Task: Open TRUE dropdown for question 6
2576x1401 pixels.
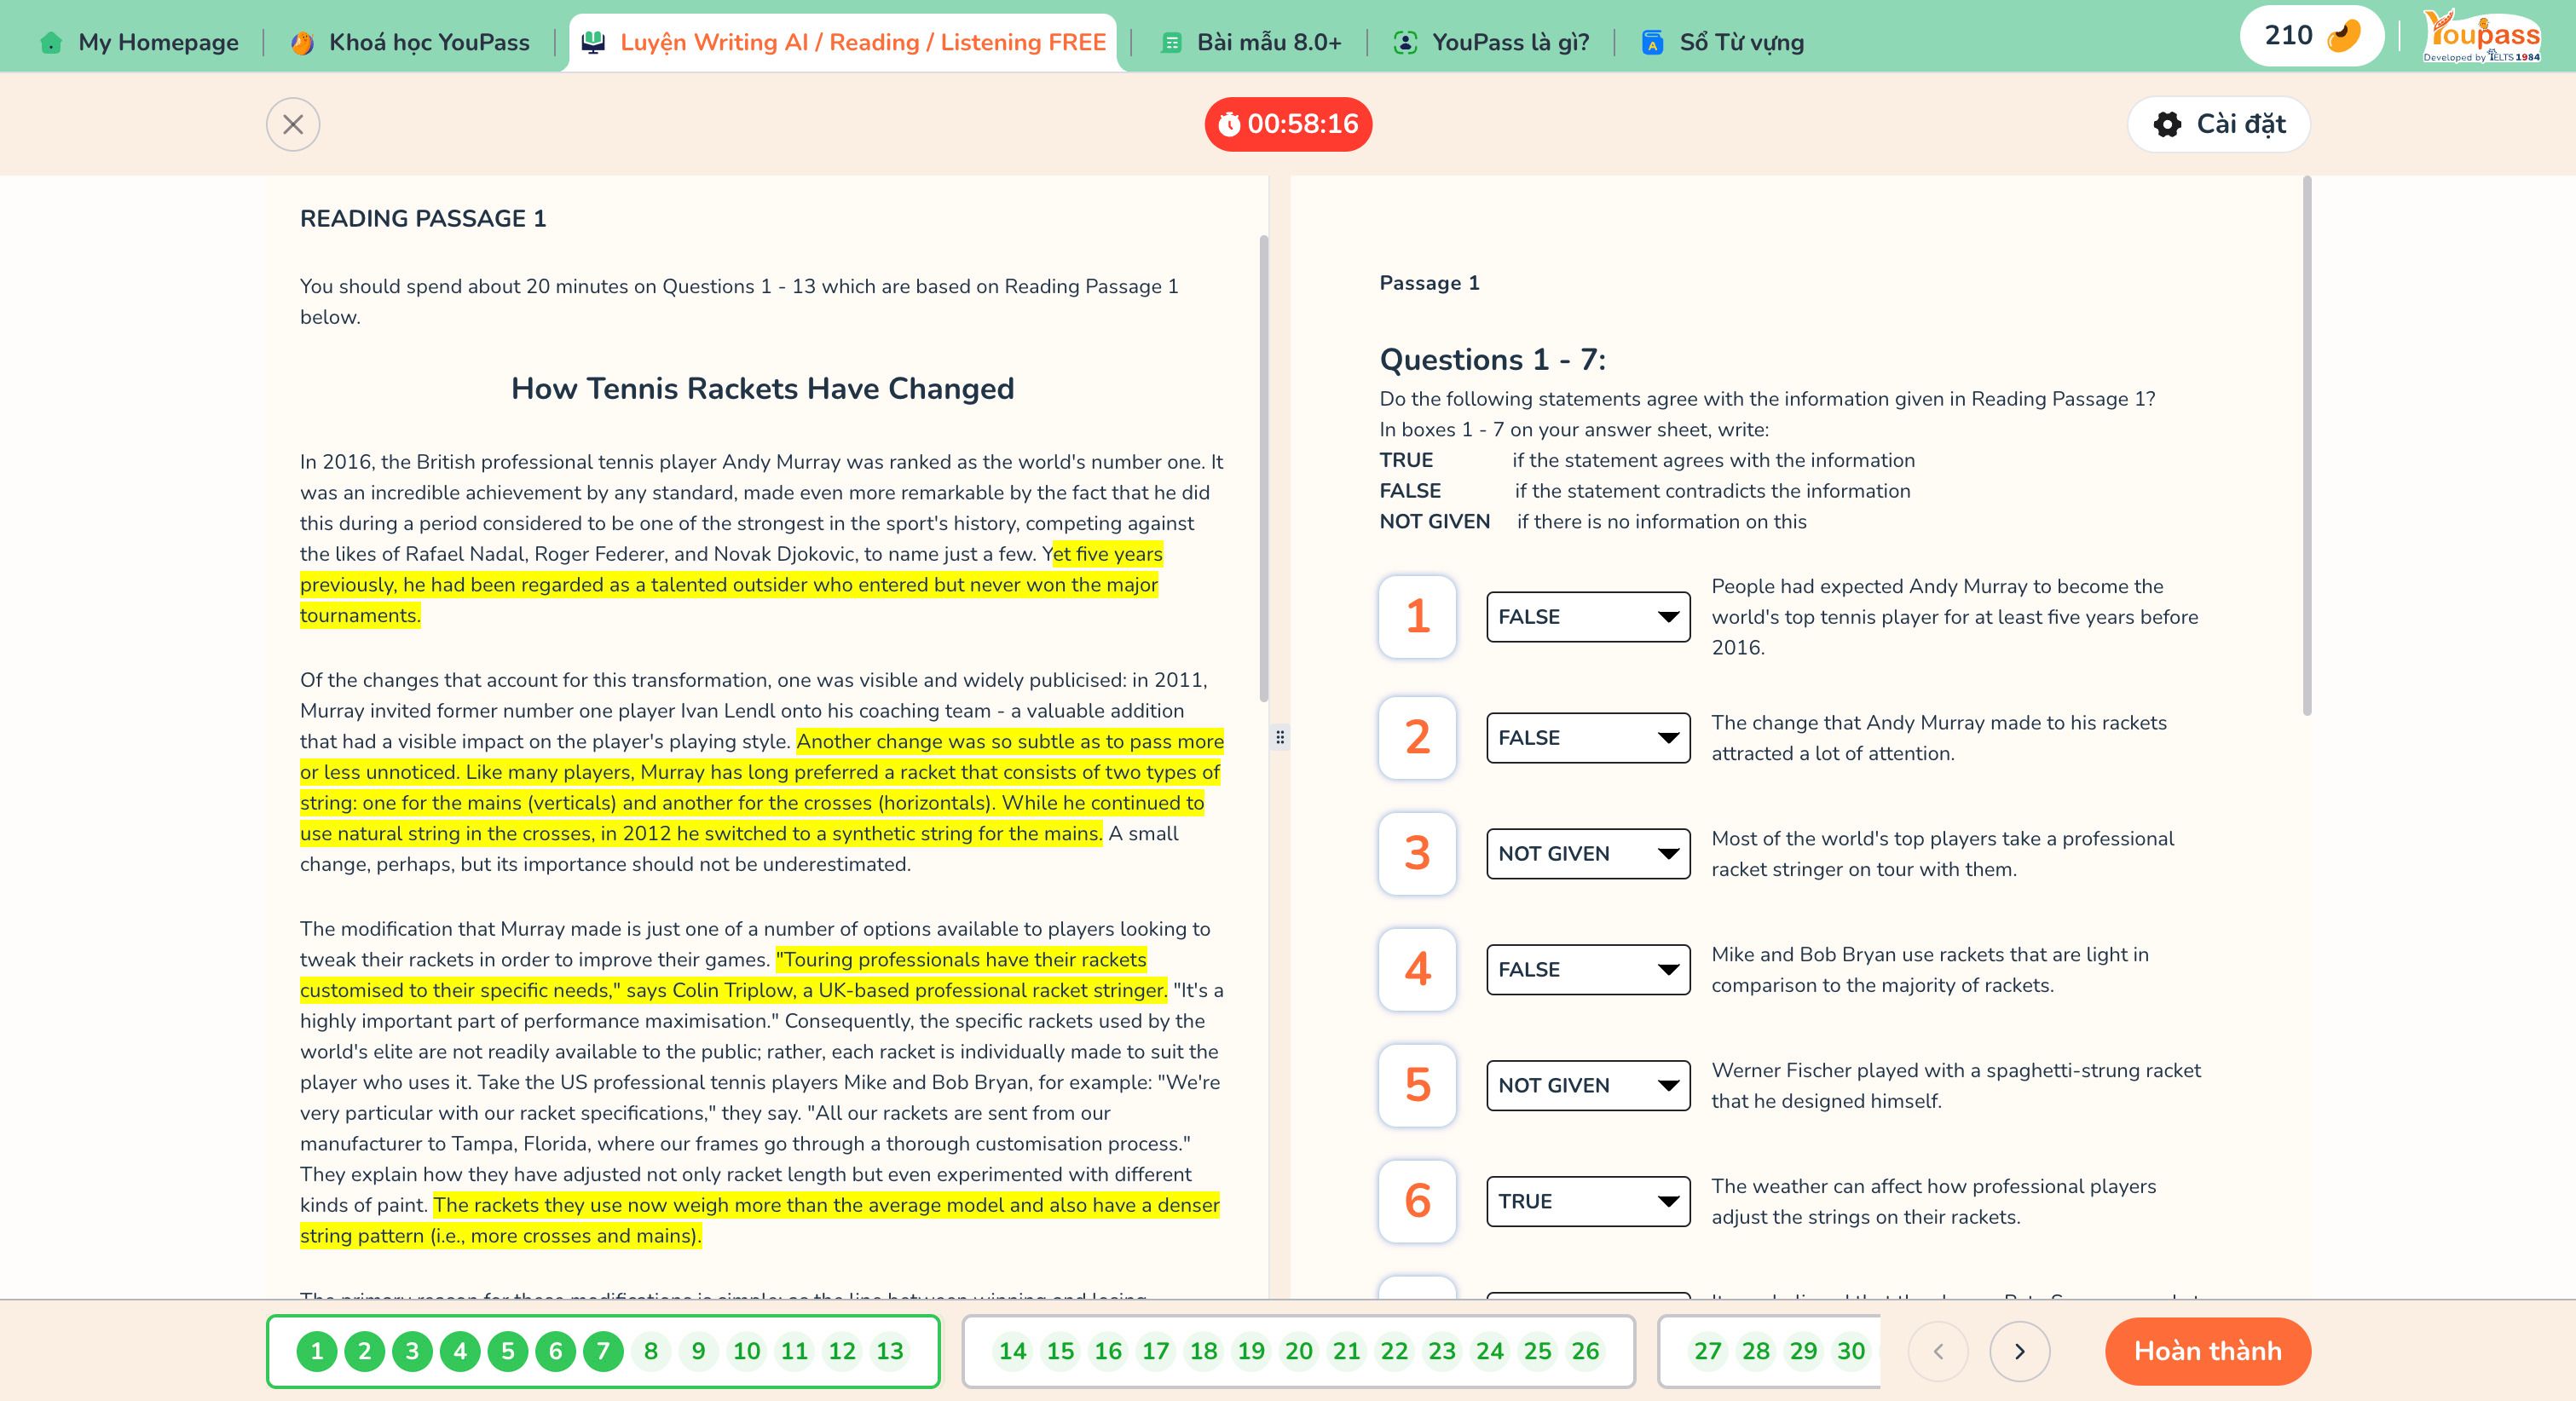Action: (1588, 1202)
